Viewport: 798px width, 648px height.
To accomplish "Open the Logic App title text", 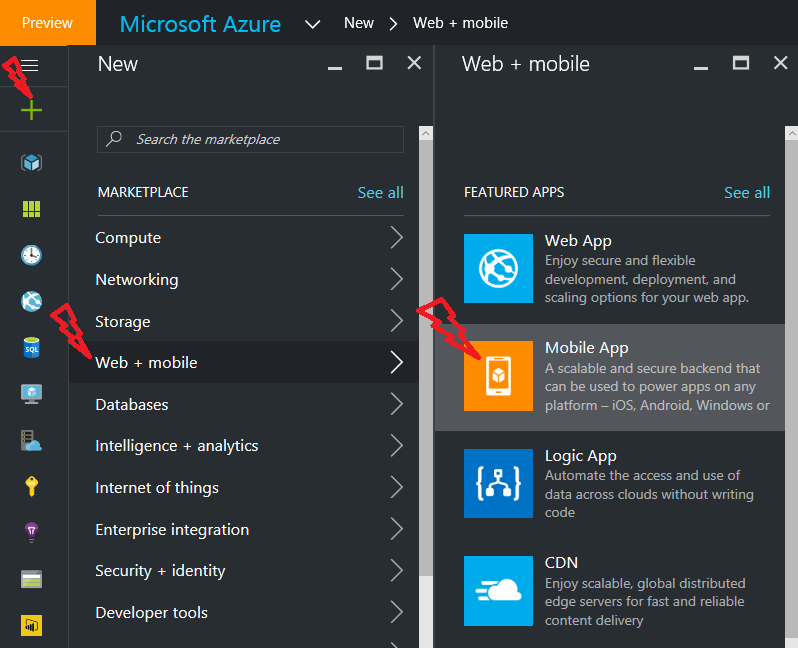I will (x=580, y=456).
